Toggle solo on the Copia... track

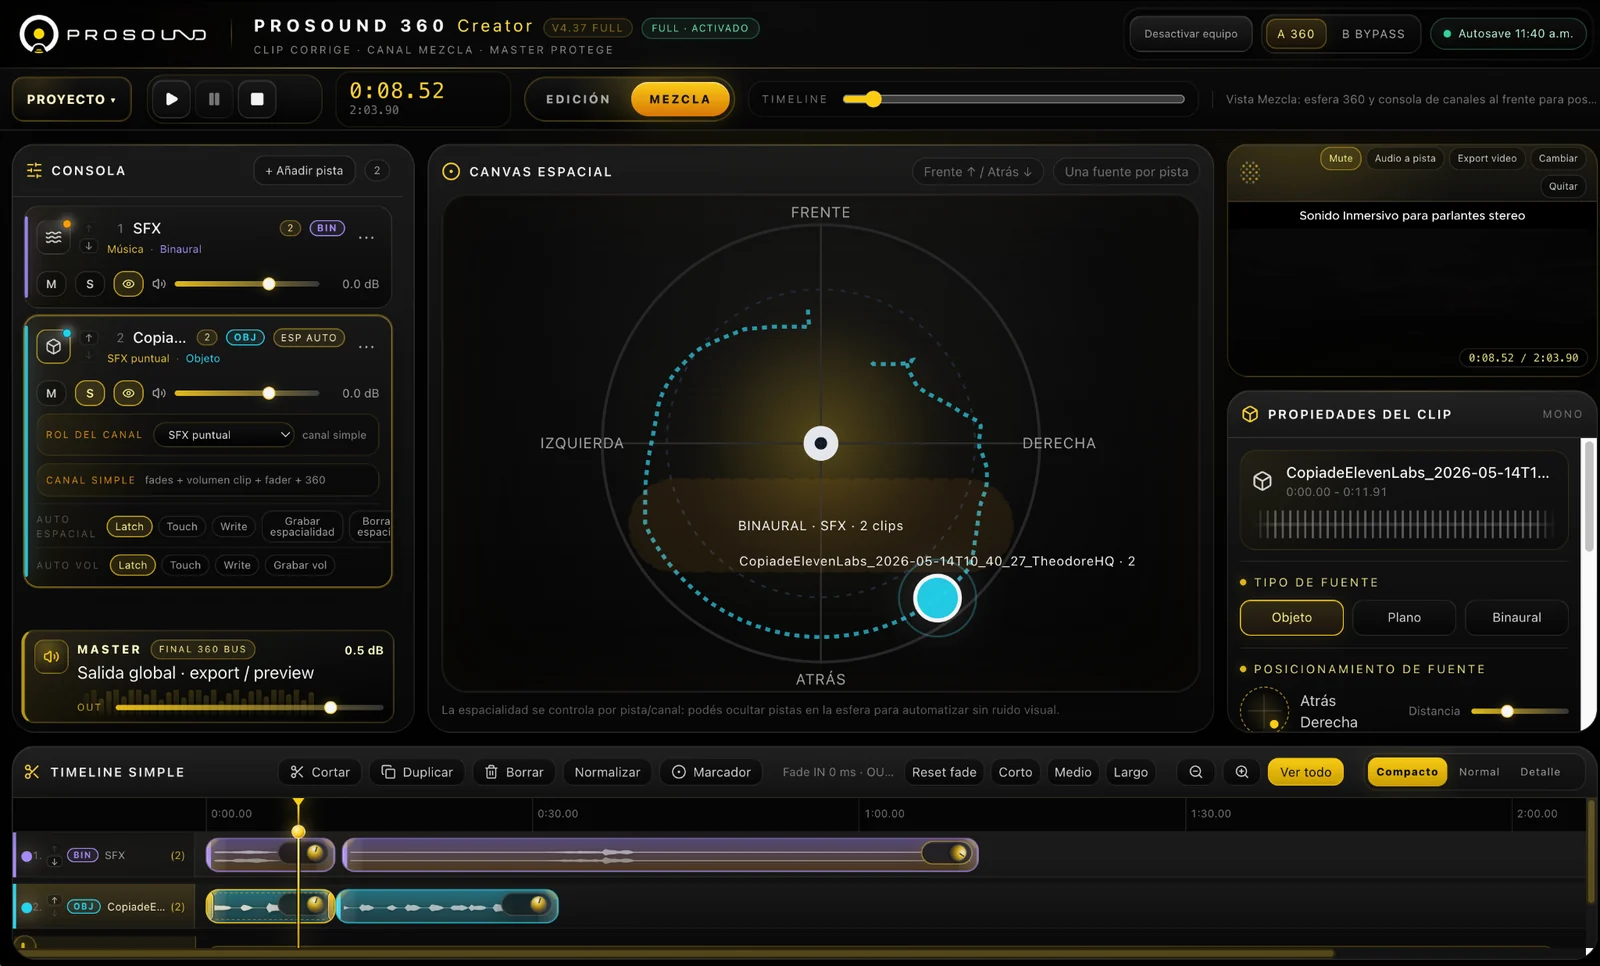click(90, 393)
